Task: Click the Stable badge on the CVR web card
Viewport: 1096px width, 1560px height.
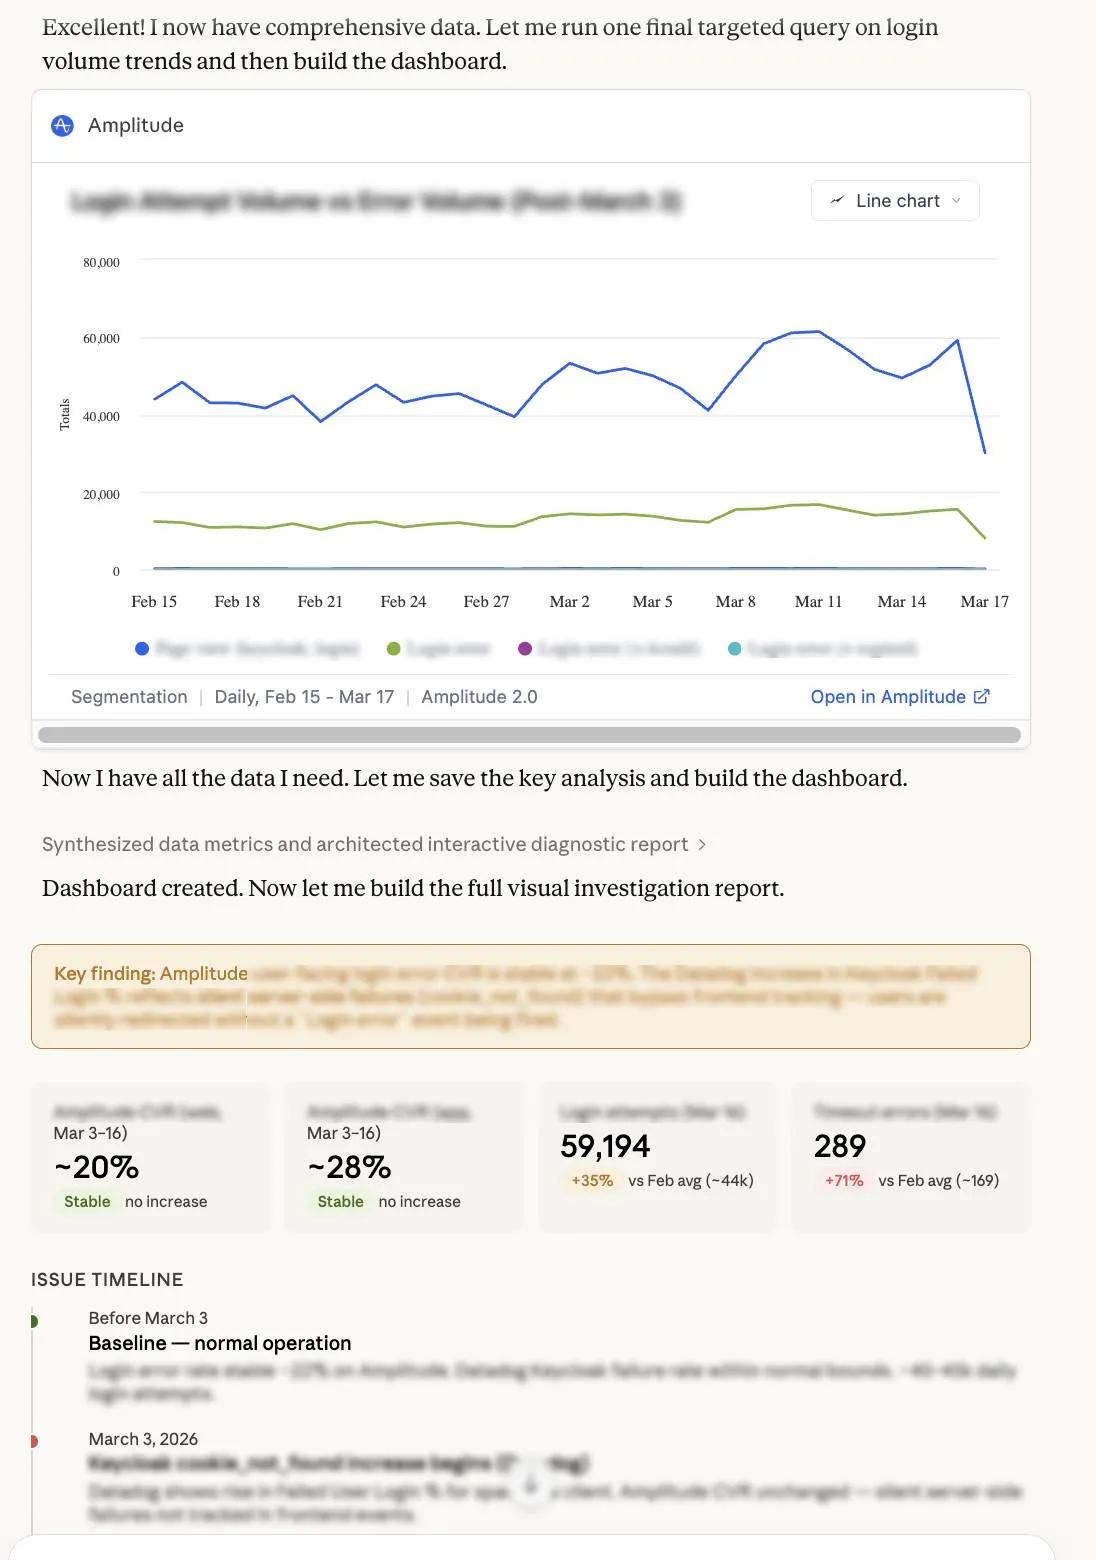Action: 86,1201
